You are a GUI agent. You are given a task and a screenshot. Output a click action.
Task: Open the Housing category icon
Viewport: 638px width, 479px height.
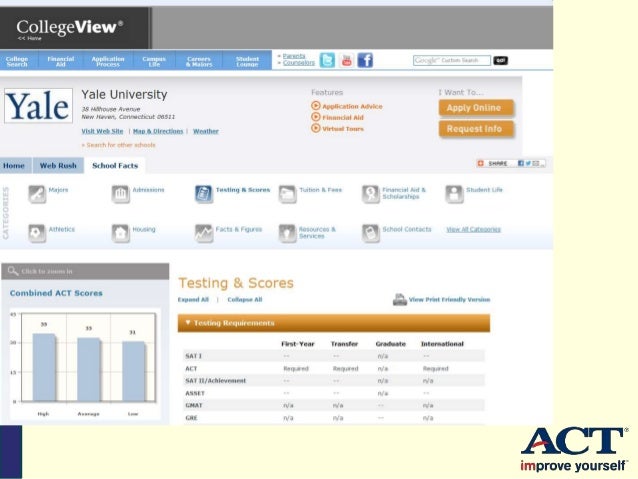tap(120, 233)
